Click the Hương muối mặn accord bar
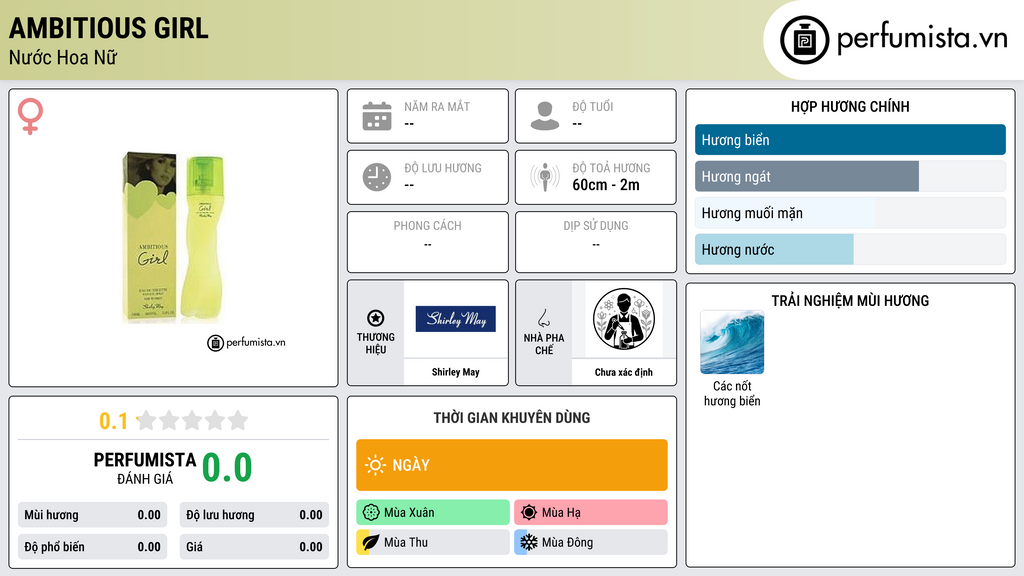 coord(850,213)
